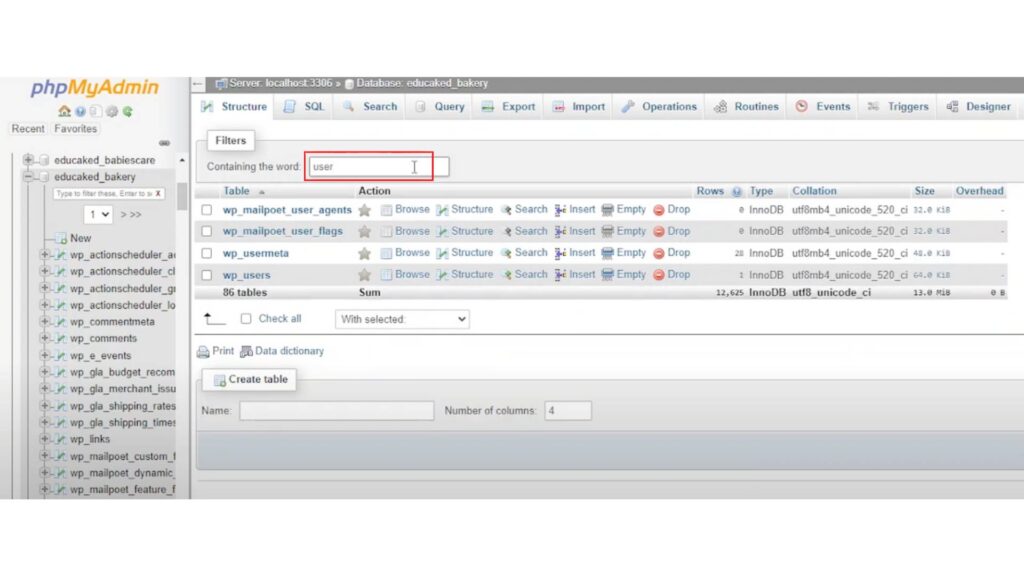Screen dimensions: 1024x576
Task: Click the New table icon in tree
Action: pyautogui.click(x=61, y=238)
